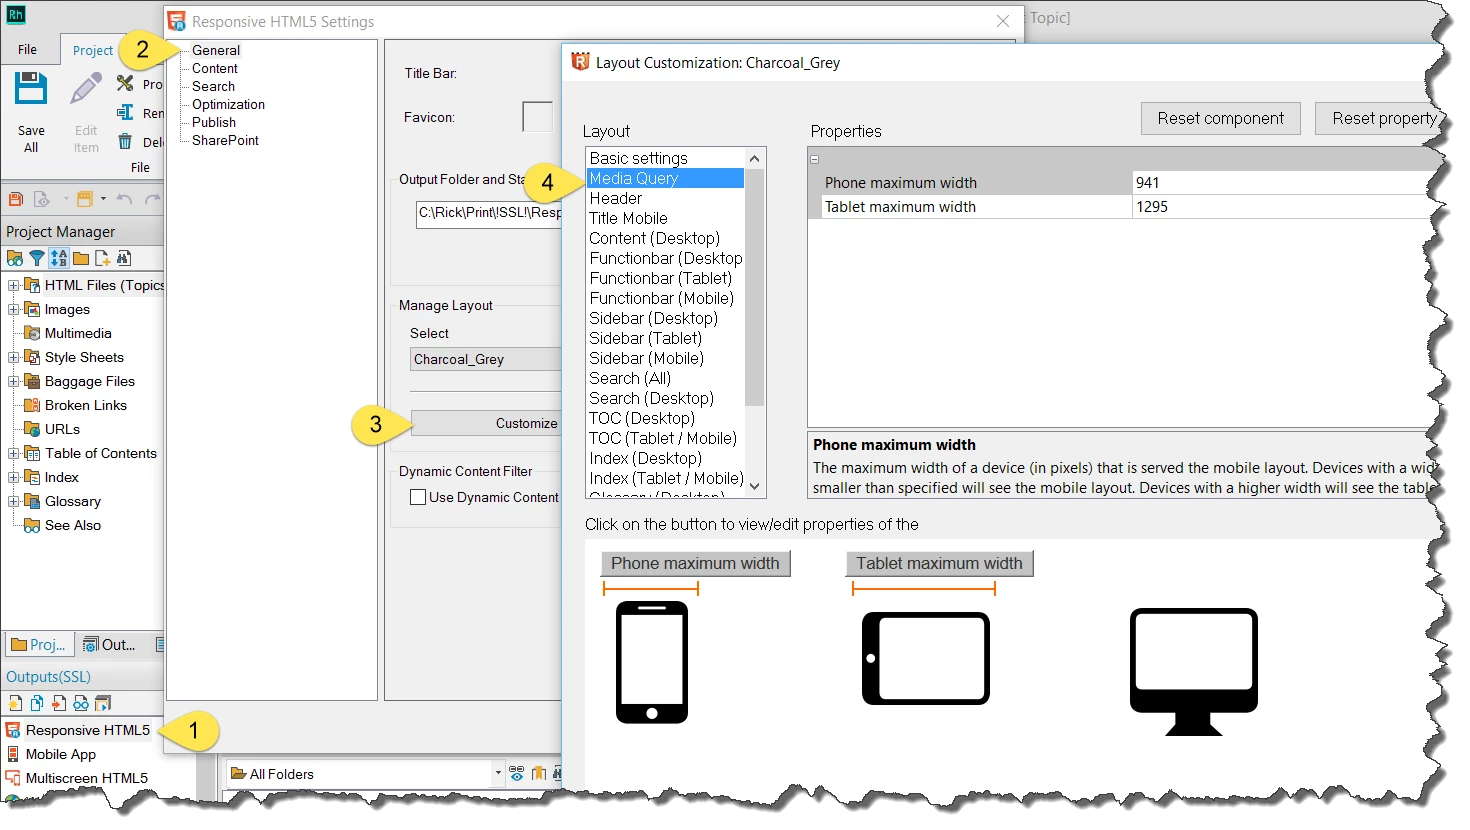Screen dimensions: 1470x830
Task: Click Project Manager filter funnel icon
Action: click(x=37, y=258)
